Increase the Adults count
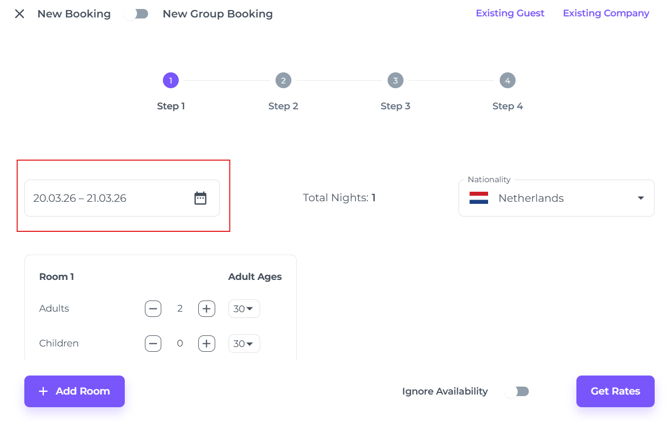Screen dimensions: 670x422 [x=206, y=309]
